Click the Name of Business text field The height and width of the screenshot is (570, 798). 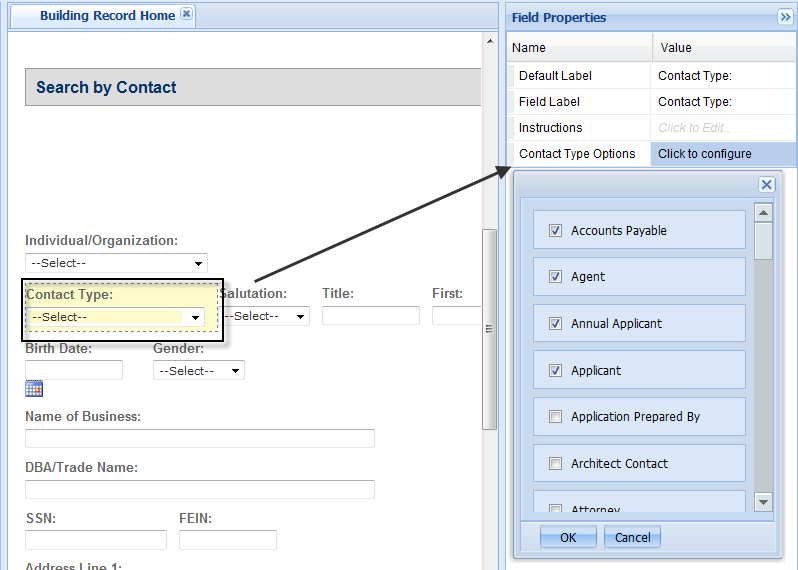point(200,439)
